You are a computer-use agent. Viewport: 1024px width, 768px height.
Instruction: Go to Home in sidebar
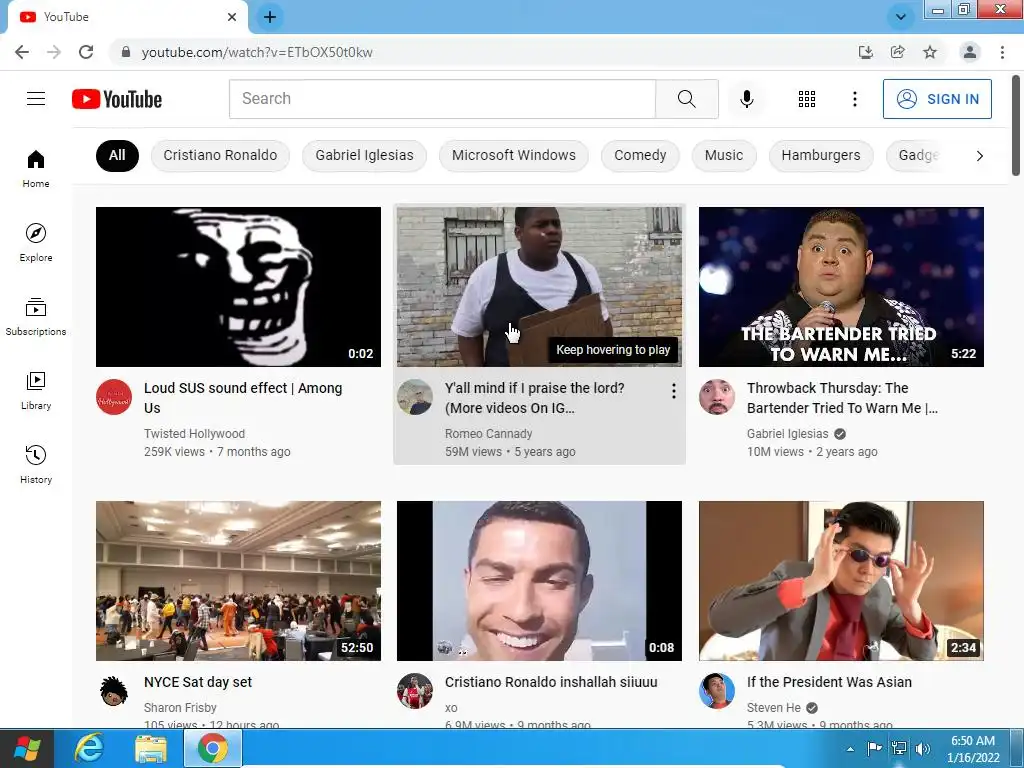coord(36,168)
